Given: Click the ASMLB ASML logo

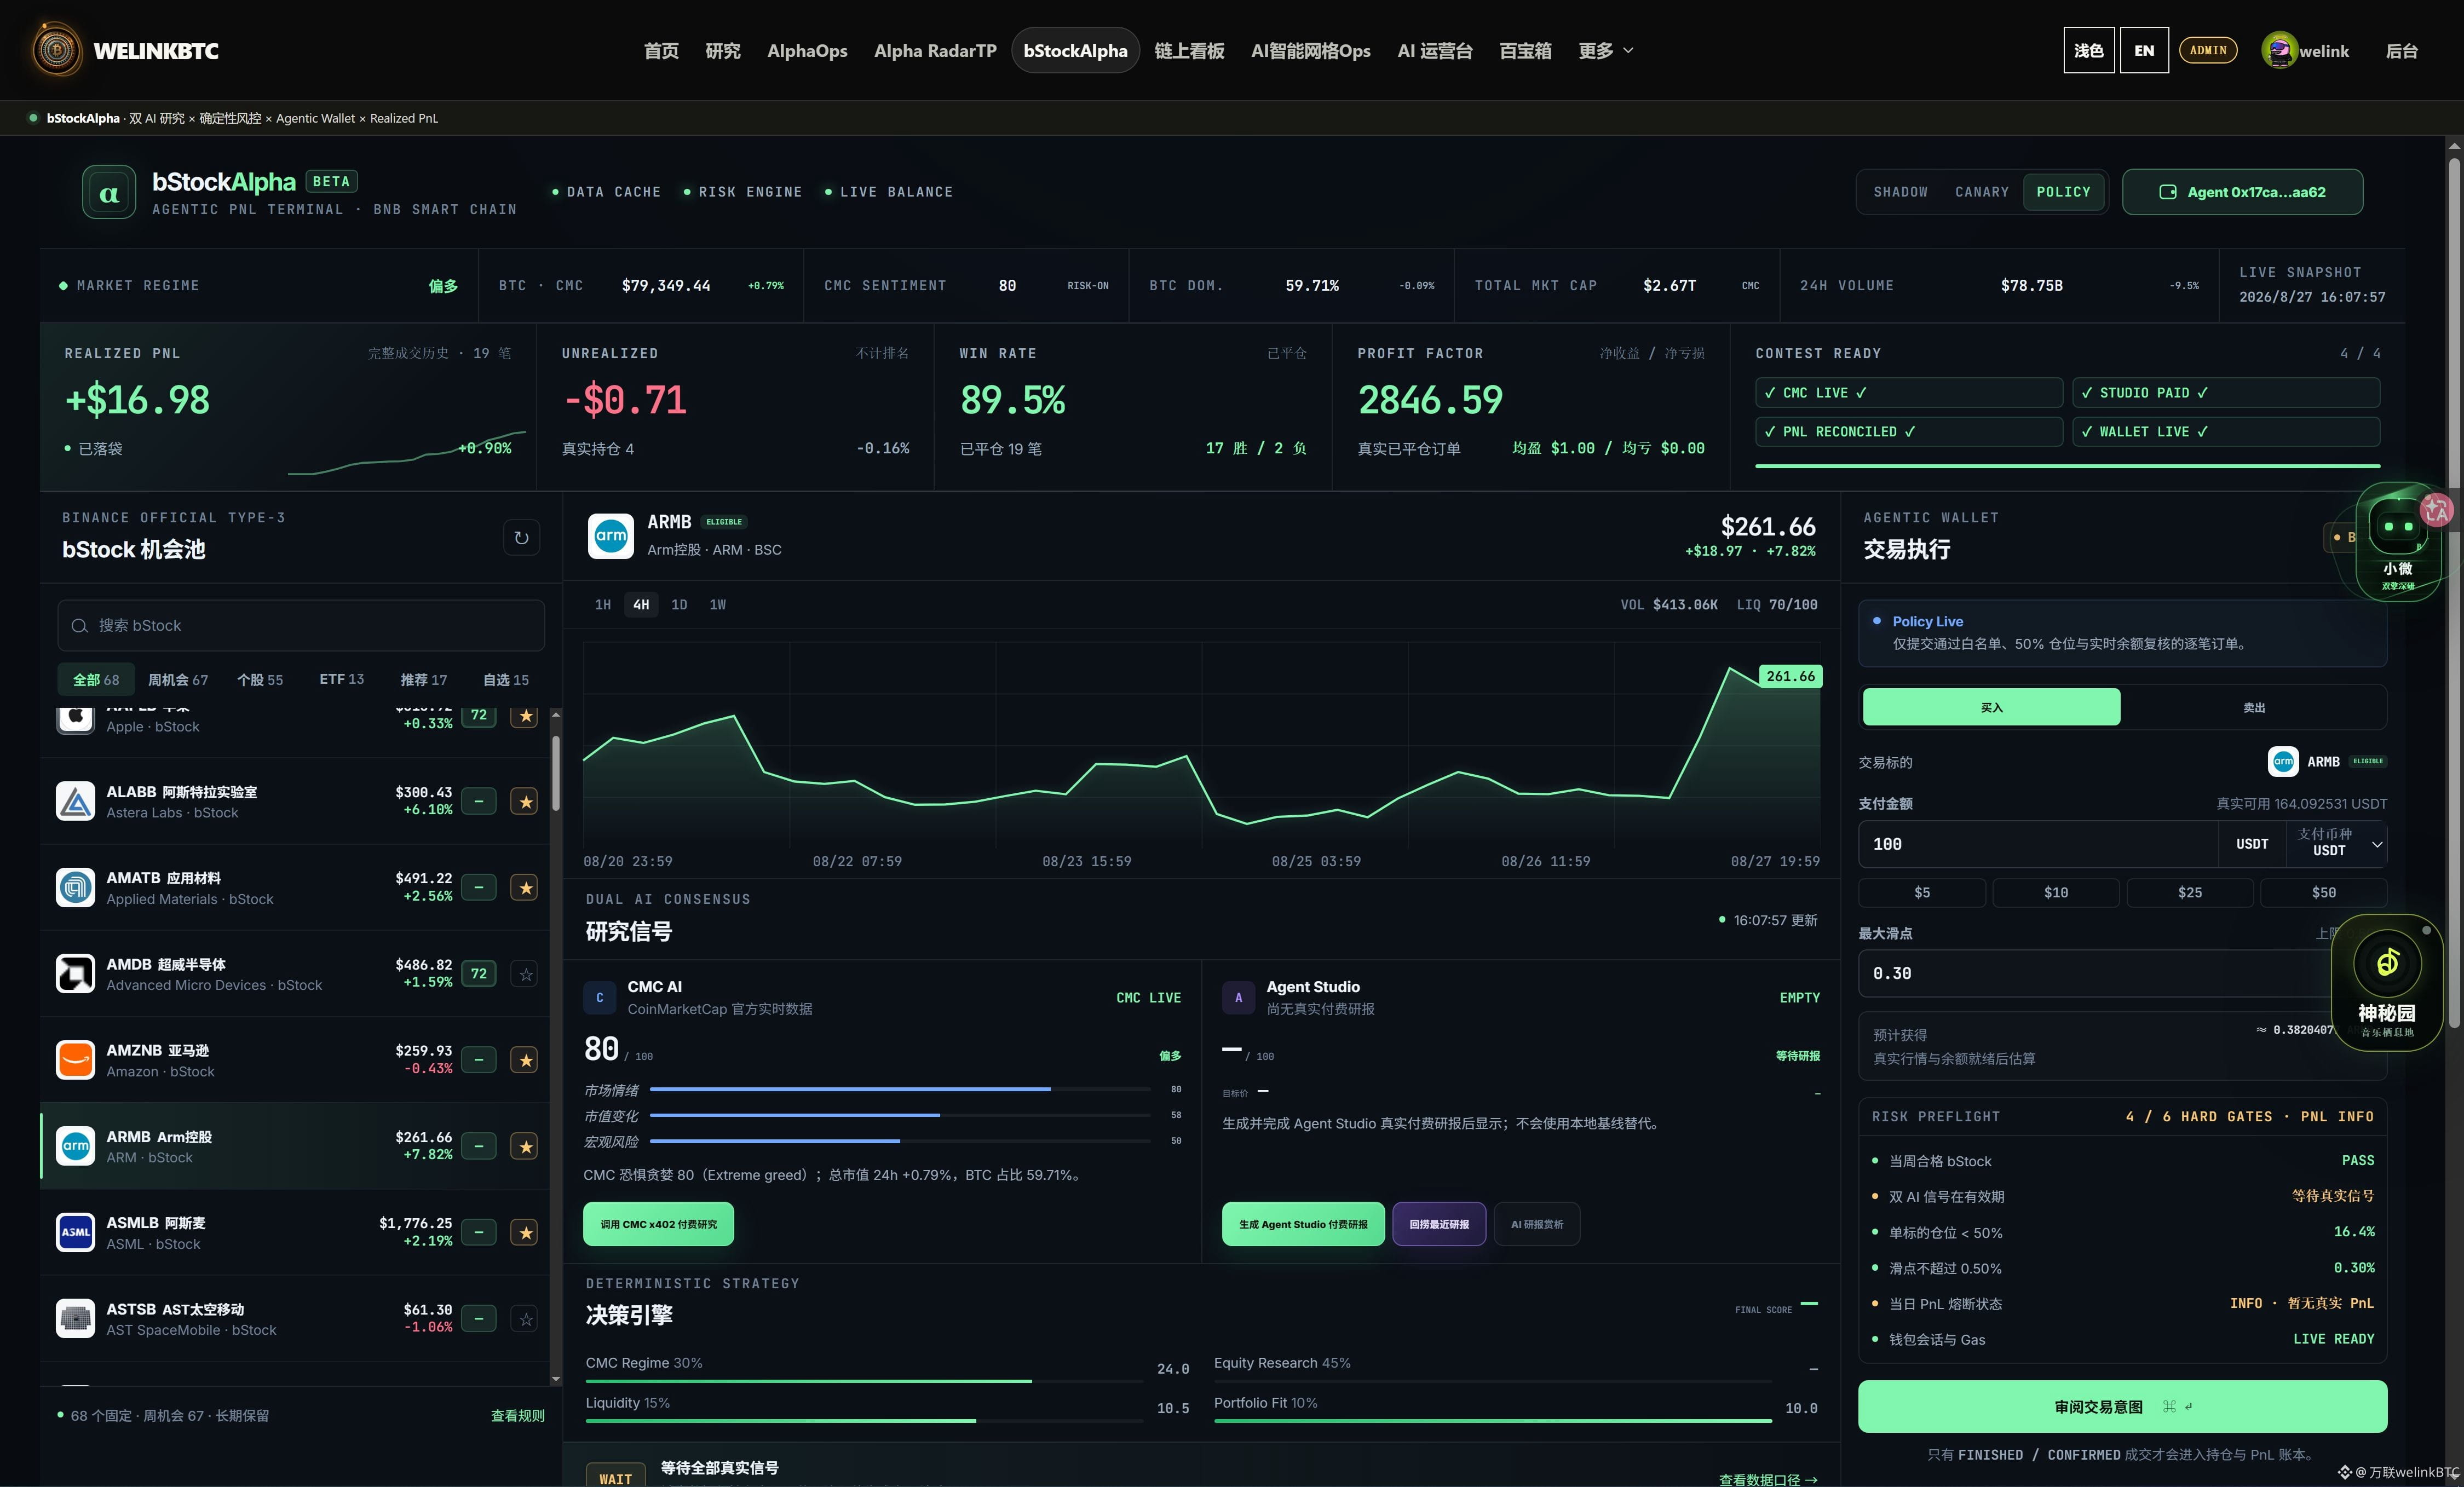Looking at the screenshot, I should [x=75, y=1232].
